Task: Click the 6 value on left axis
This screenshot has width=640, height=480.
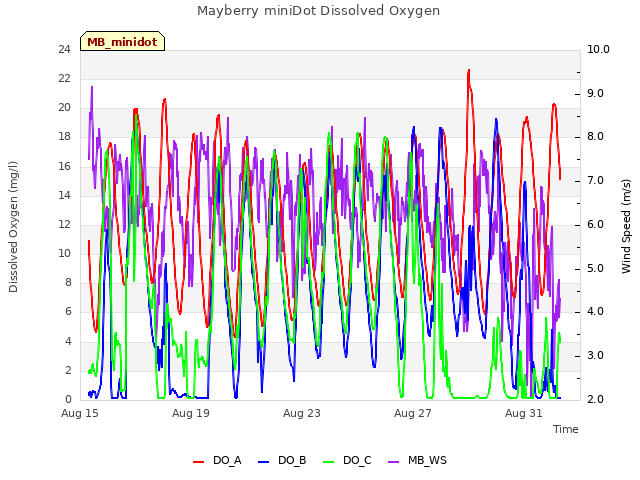Action: pos(68,312)
